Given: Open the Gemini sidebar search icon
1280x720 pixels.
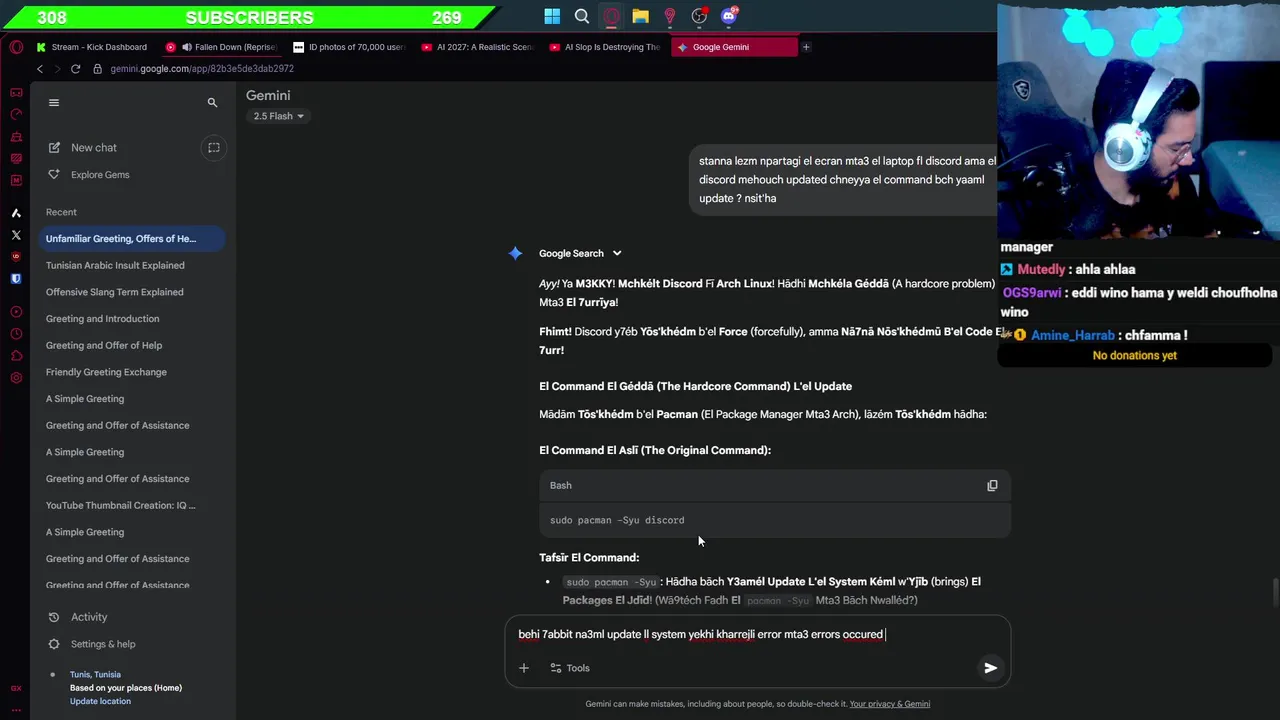Looking at the screenshot, I should 212,102.
